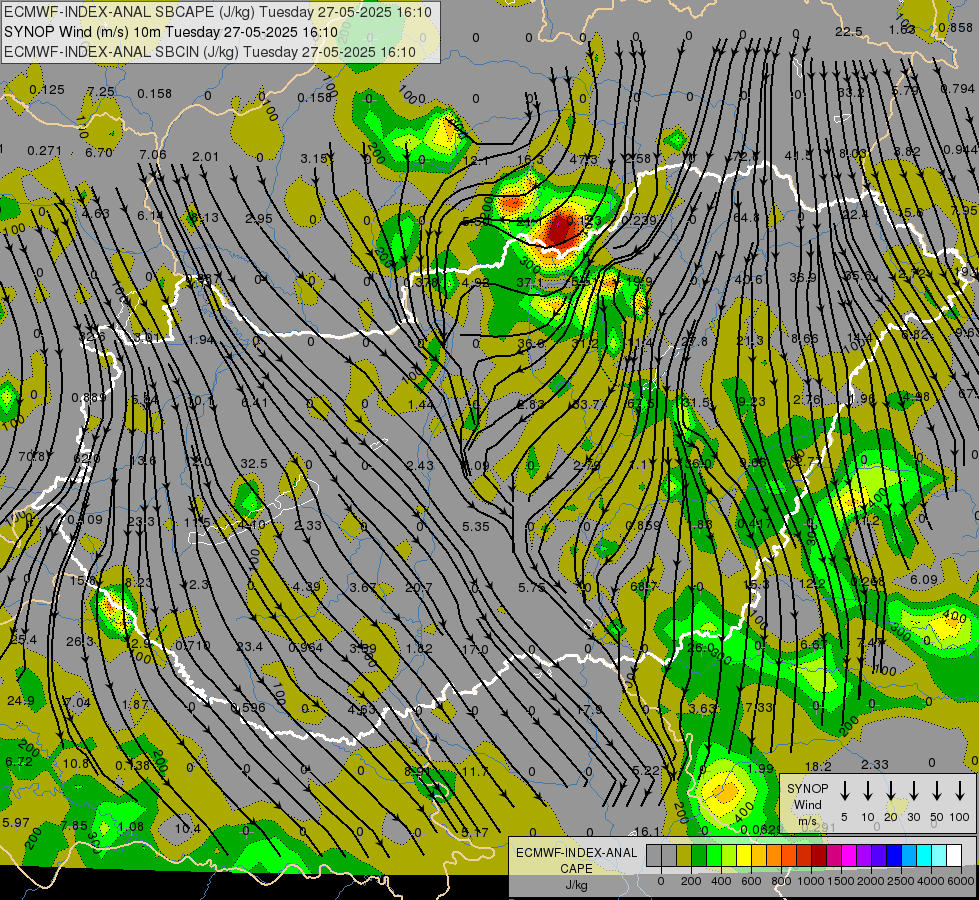Pick the orange swatch left of 800 tick

point(774,855)
